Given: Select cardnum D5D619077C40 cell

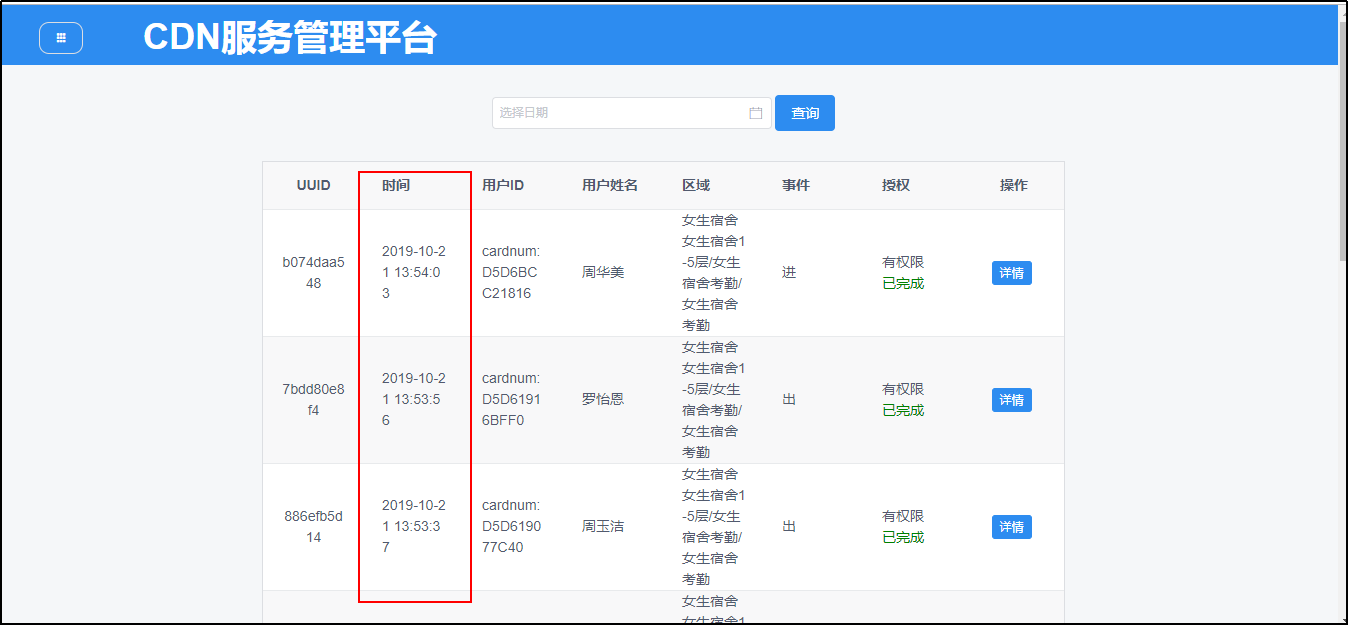Looking at the screenshot, I should (x=511, y=527).
